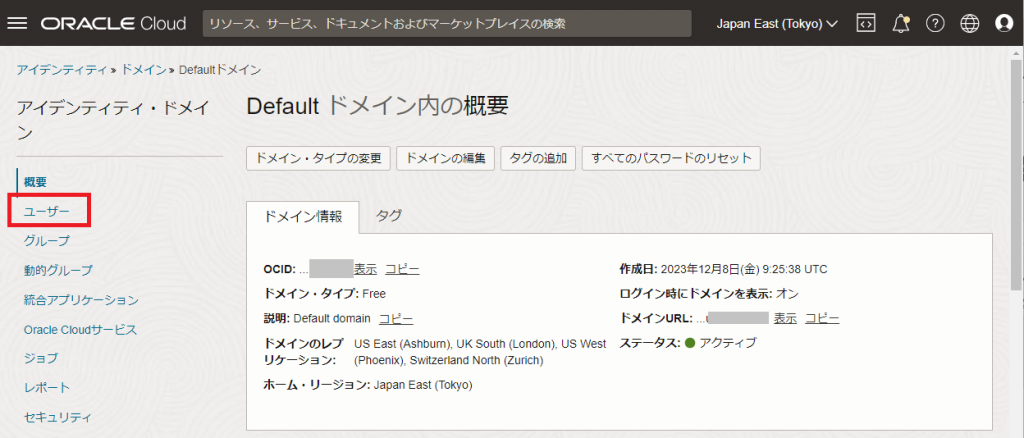
Task: Open ユーザー in the sidebar
Action: pos(46,211)
